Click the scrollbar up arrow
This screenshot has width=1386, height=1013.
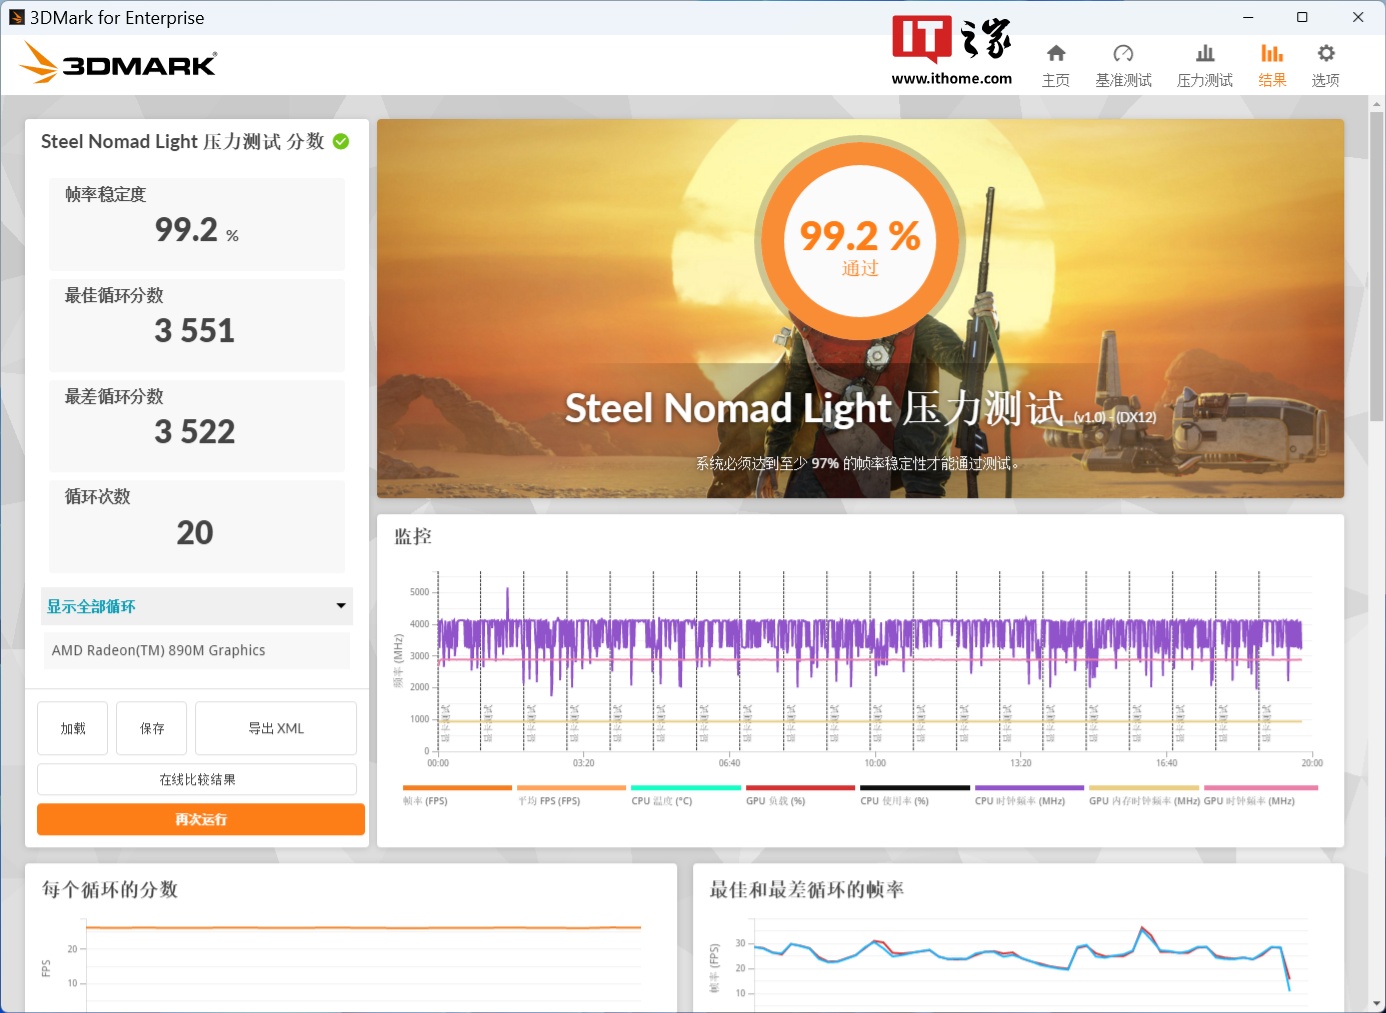pyautogui.click(x=1377, y=103)
